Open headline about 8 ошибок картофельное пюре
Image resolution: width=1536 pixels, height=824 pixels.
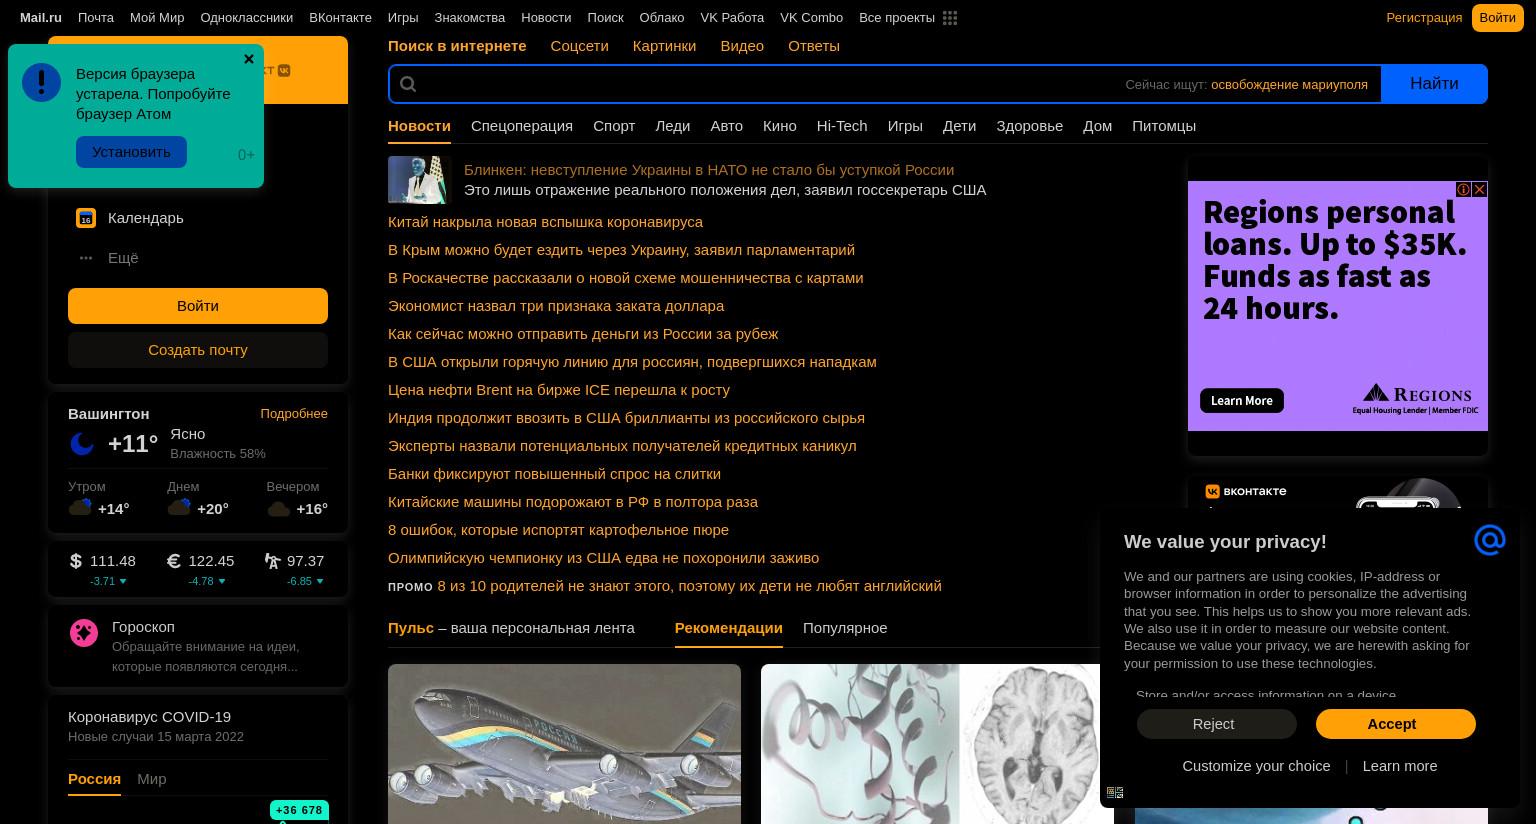click(558, 530)
